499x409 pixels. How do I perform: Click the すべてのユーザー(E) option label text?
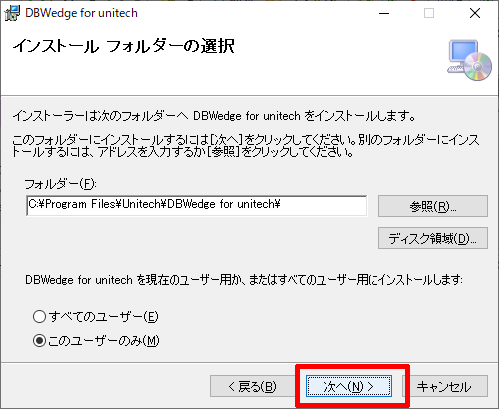tap(103, 316)
